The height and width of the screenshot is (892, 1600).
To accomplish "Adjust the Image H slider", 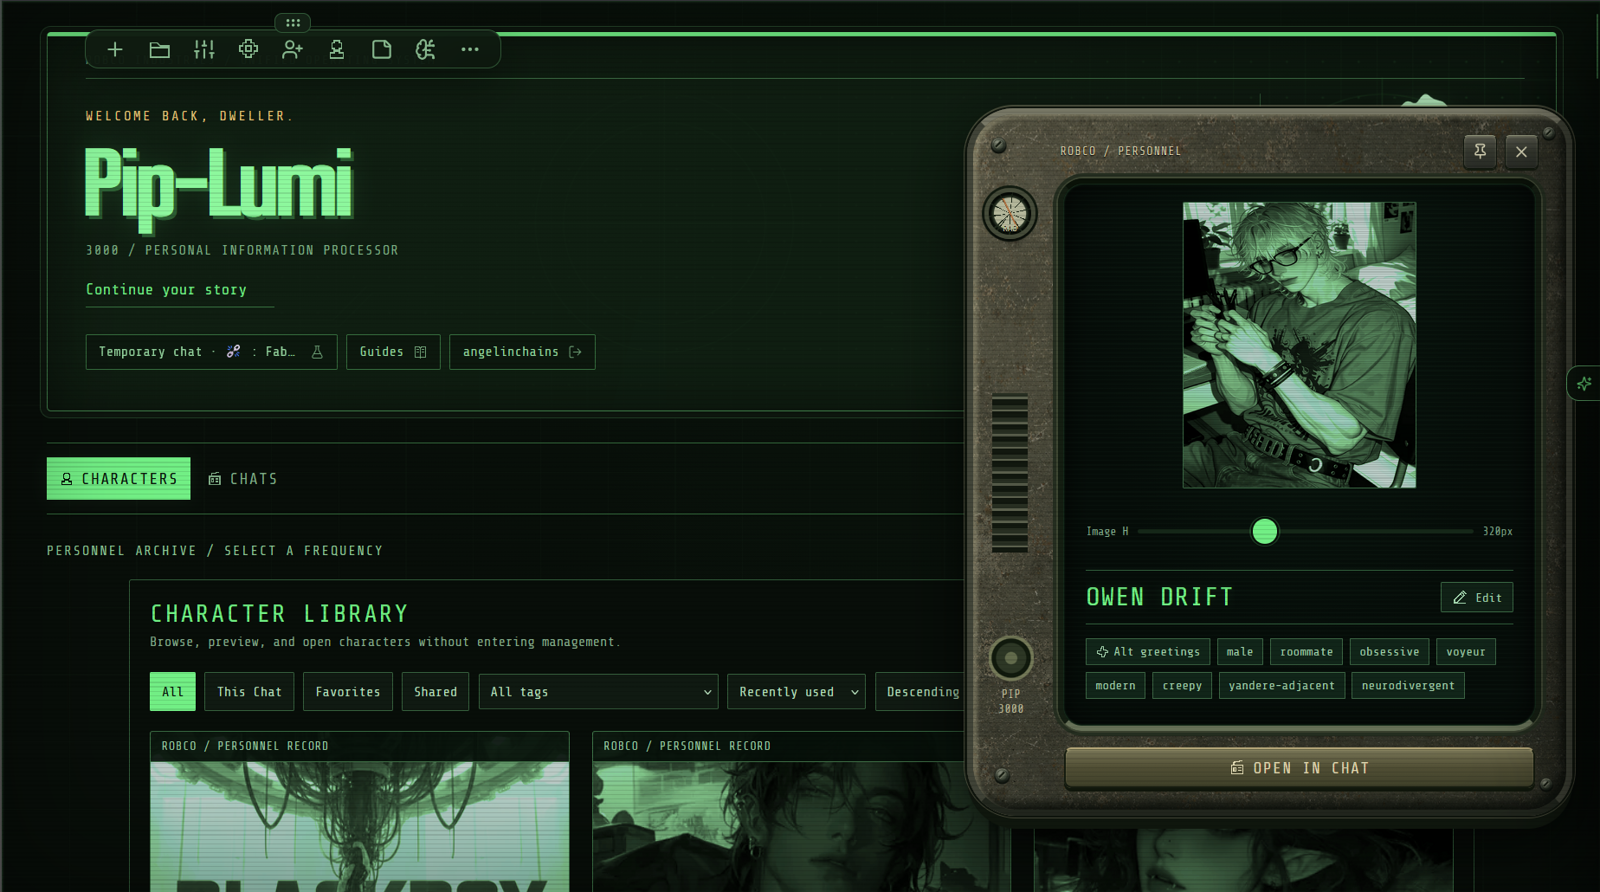I will (x=1305, y=531).
